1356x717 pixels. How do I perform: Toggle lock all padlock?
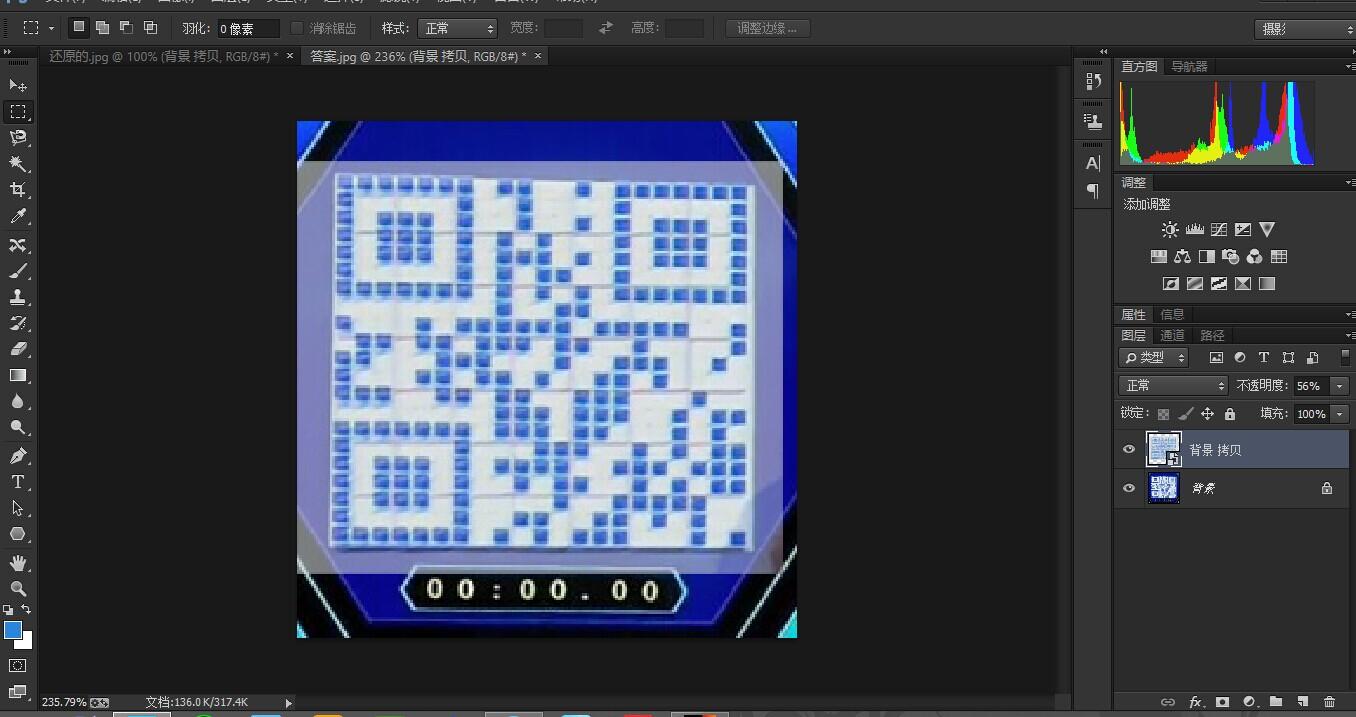click(1230, 414)
